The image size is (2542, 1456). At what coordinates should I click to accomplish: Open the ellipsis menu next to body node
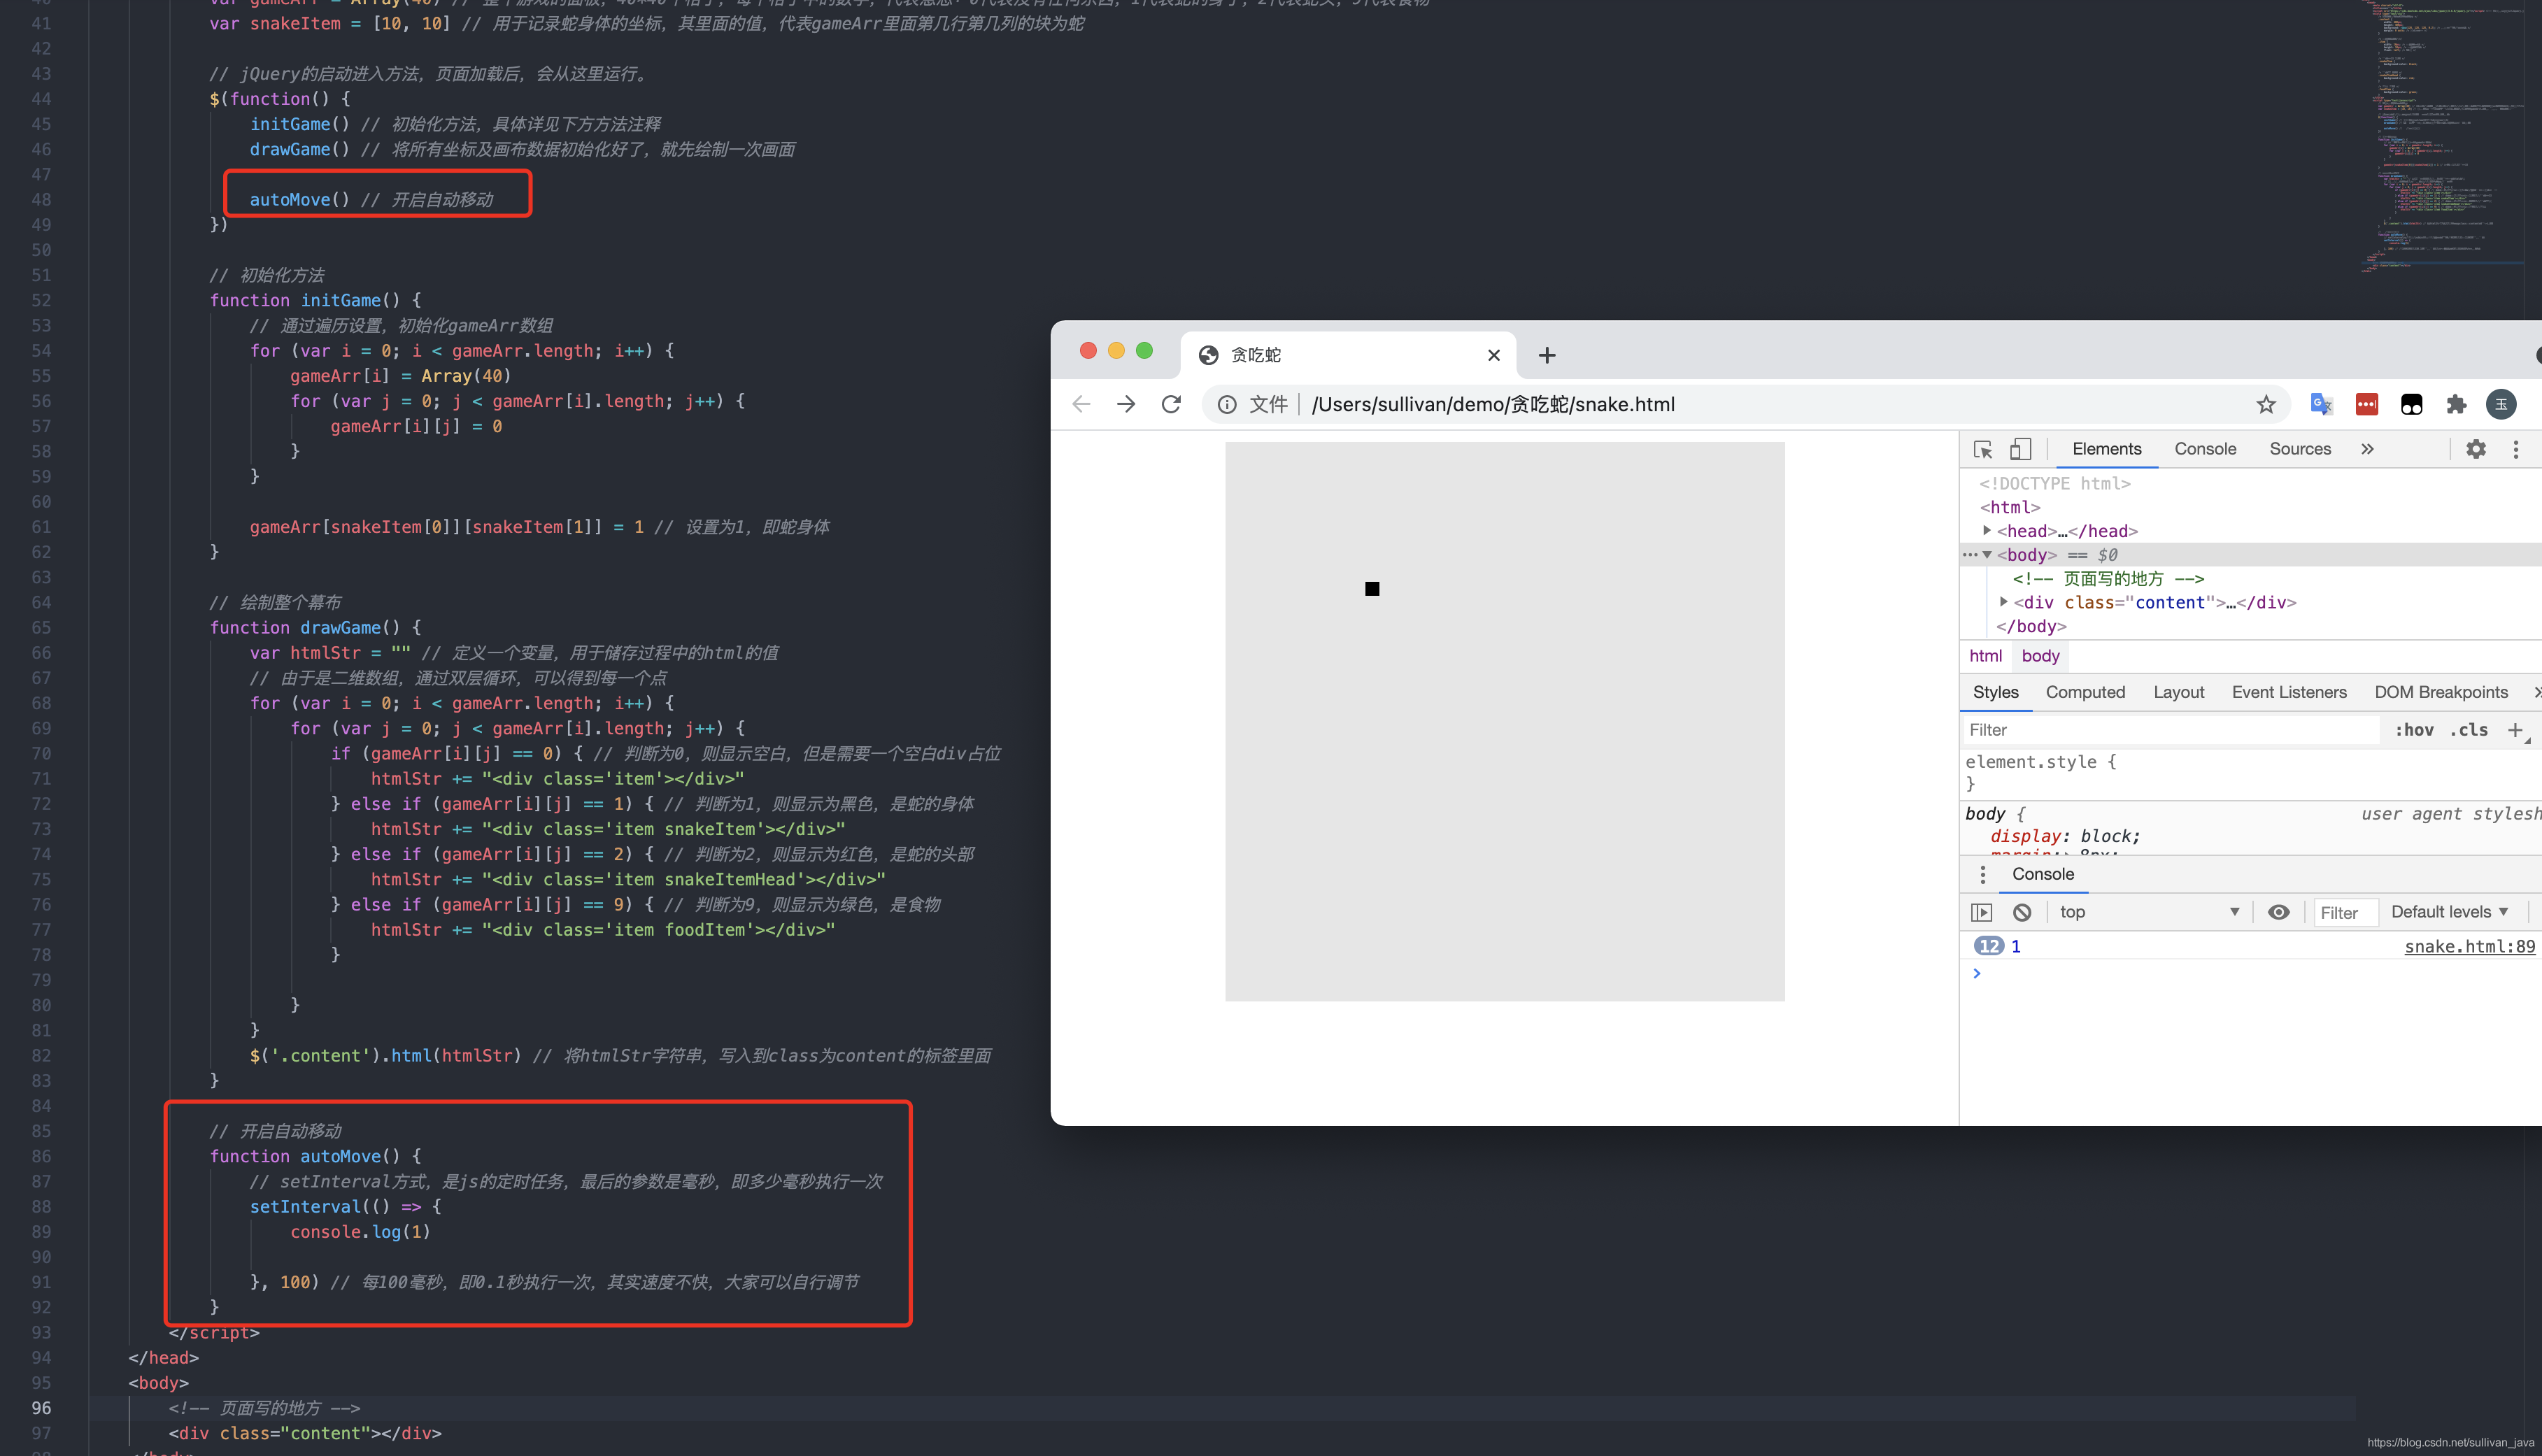tap(1969, 555)
